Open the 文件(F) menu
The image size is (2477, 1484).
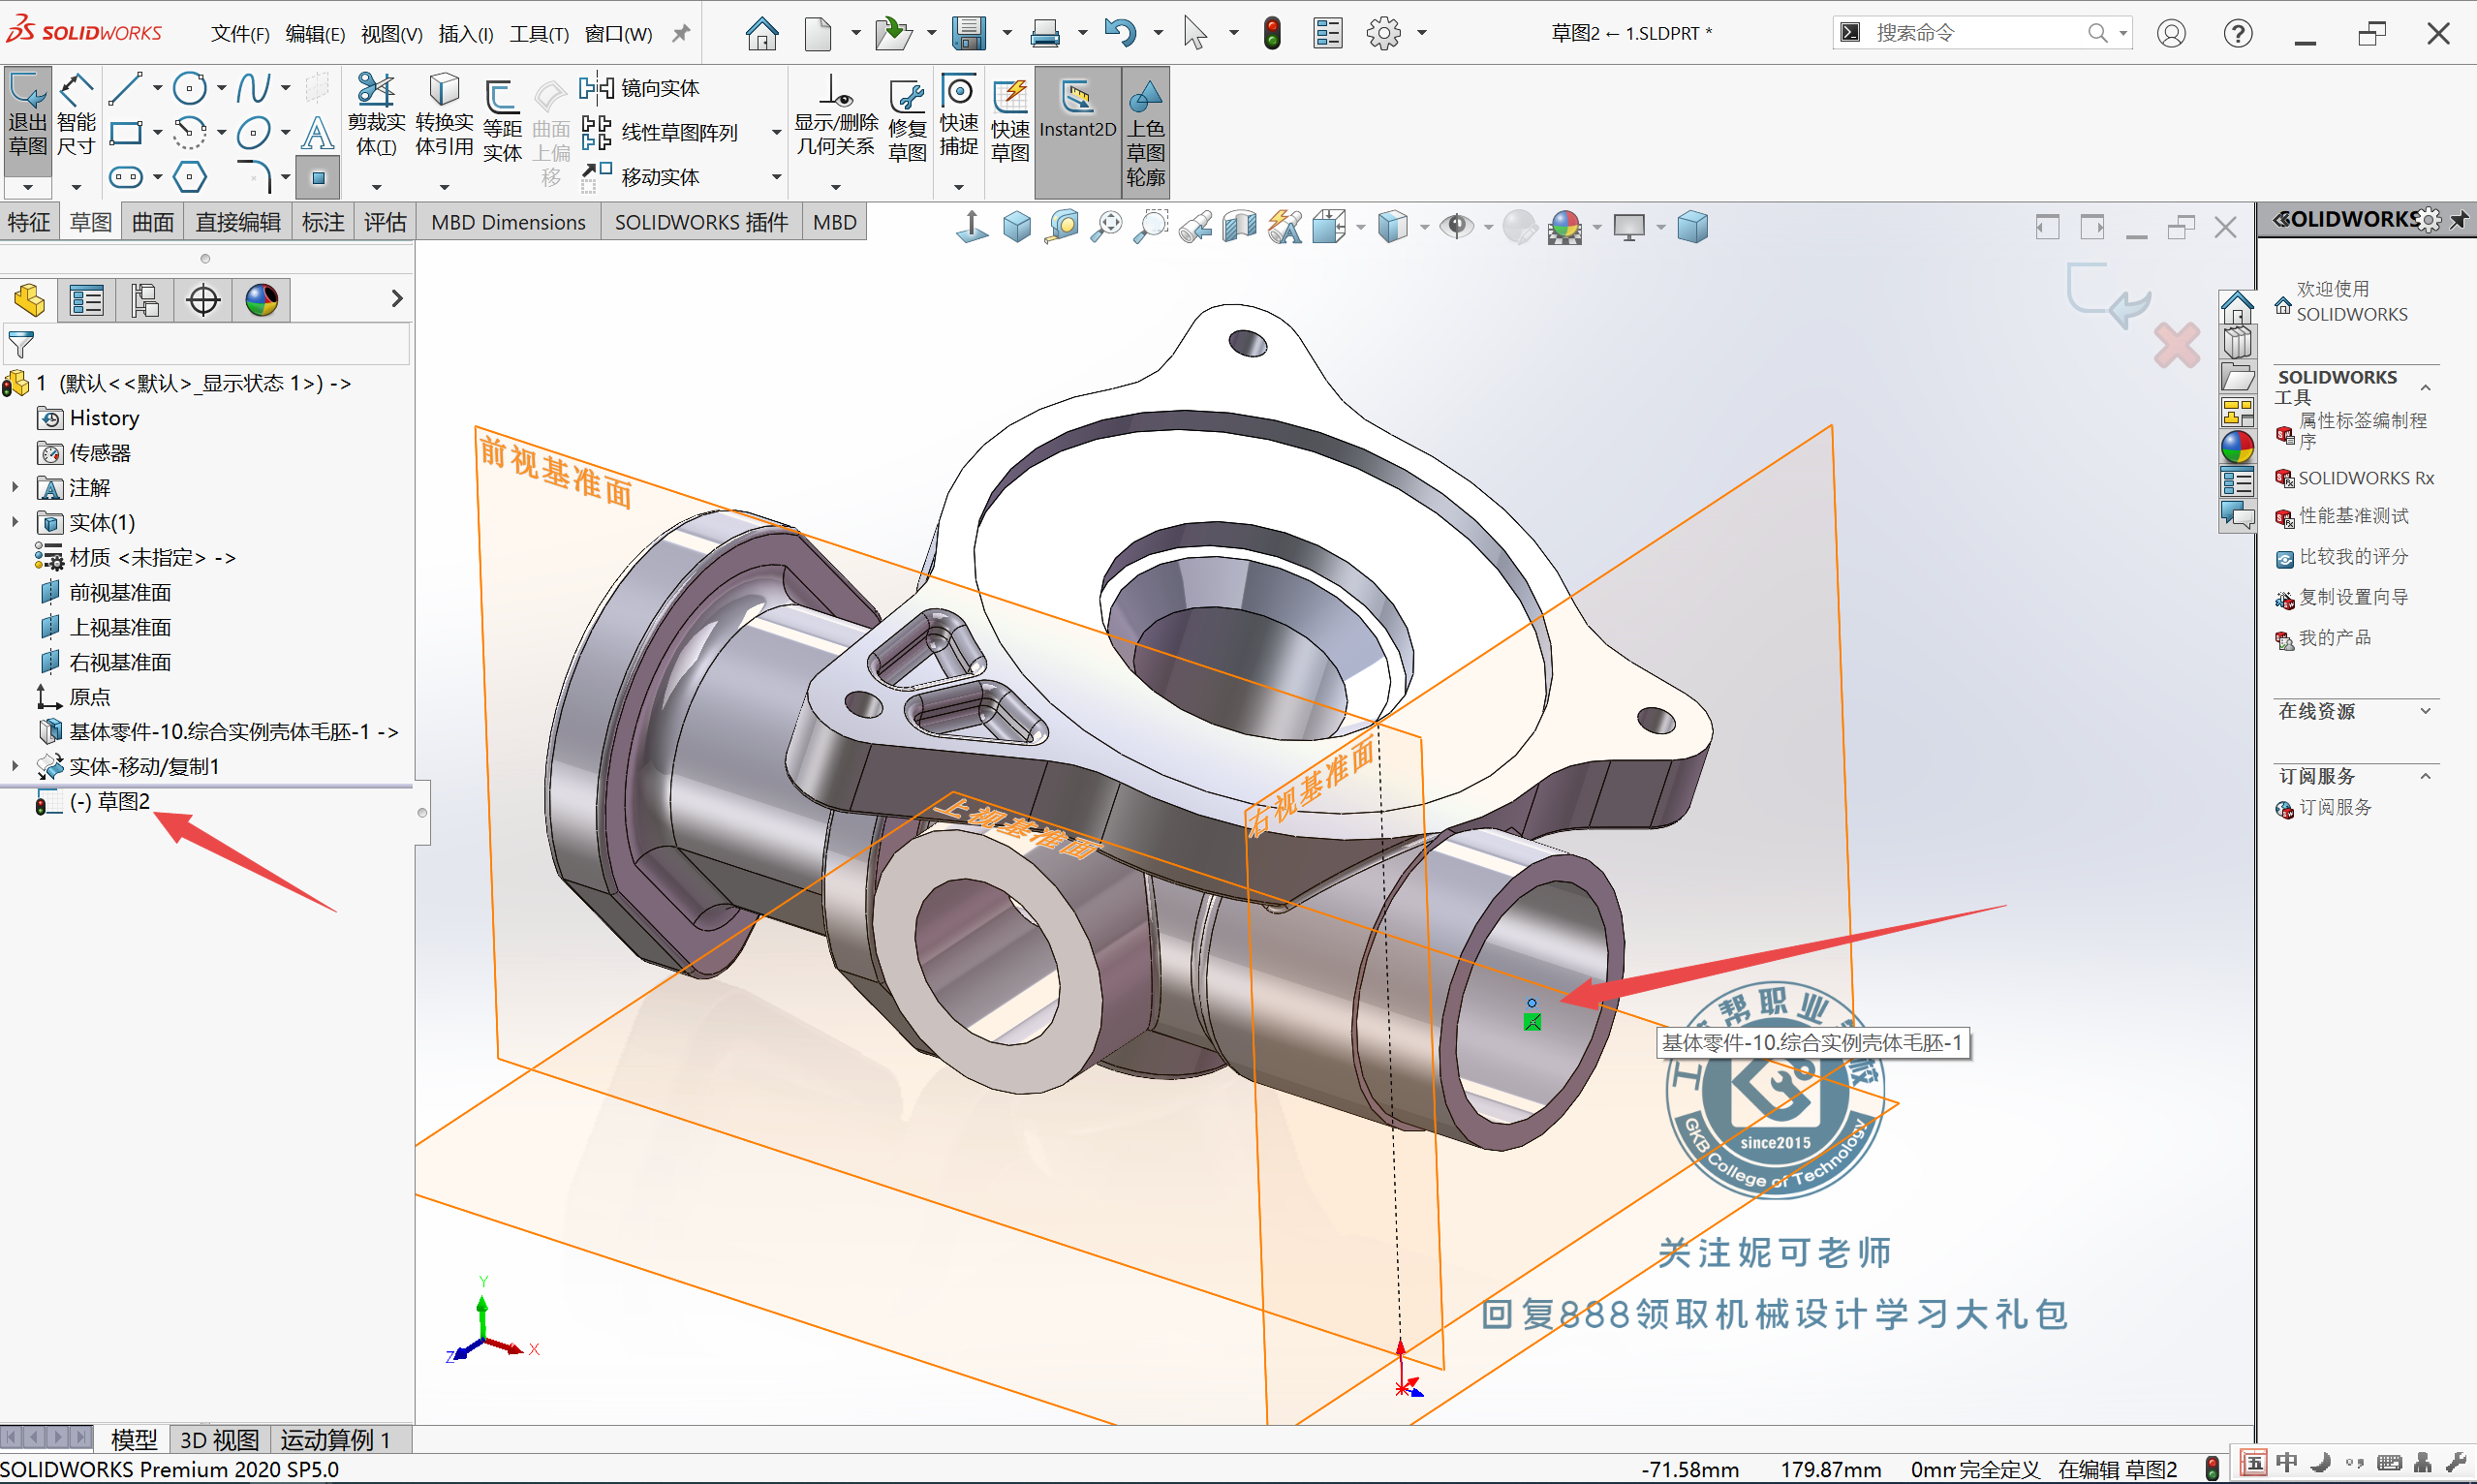point(240,33)
